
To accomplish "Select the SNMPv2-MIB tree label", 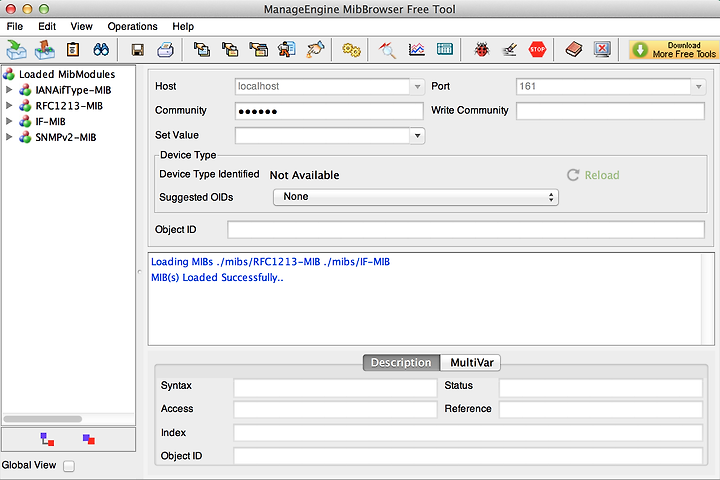I will pyautogui.click(x=66, y=137).
